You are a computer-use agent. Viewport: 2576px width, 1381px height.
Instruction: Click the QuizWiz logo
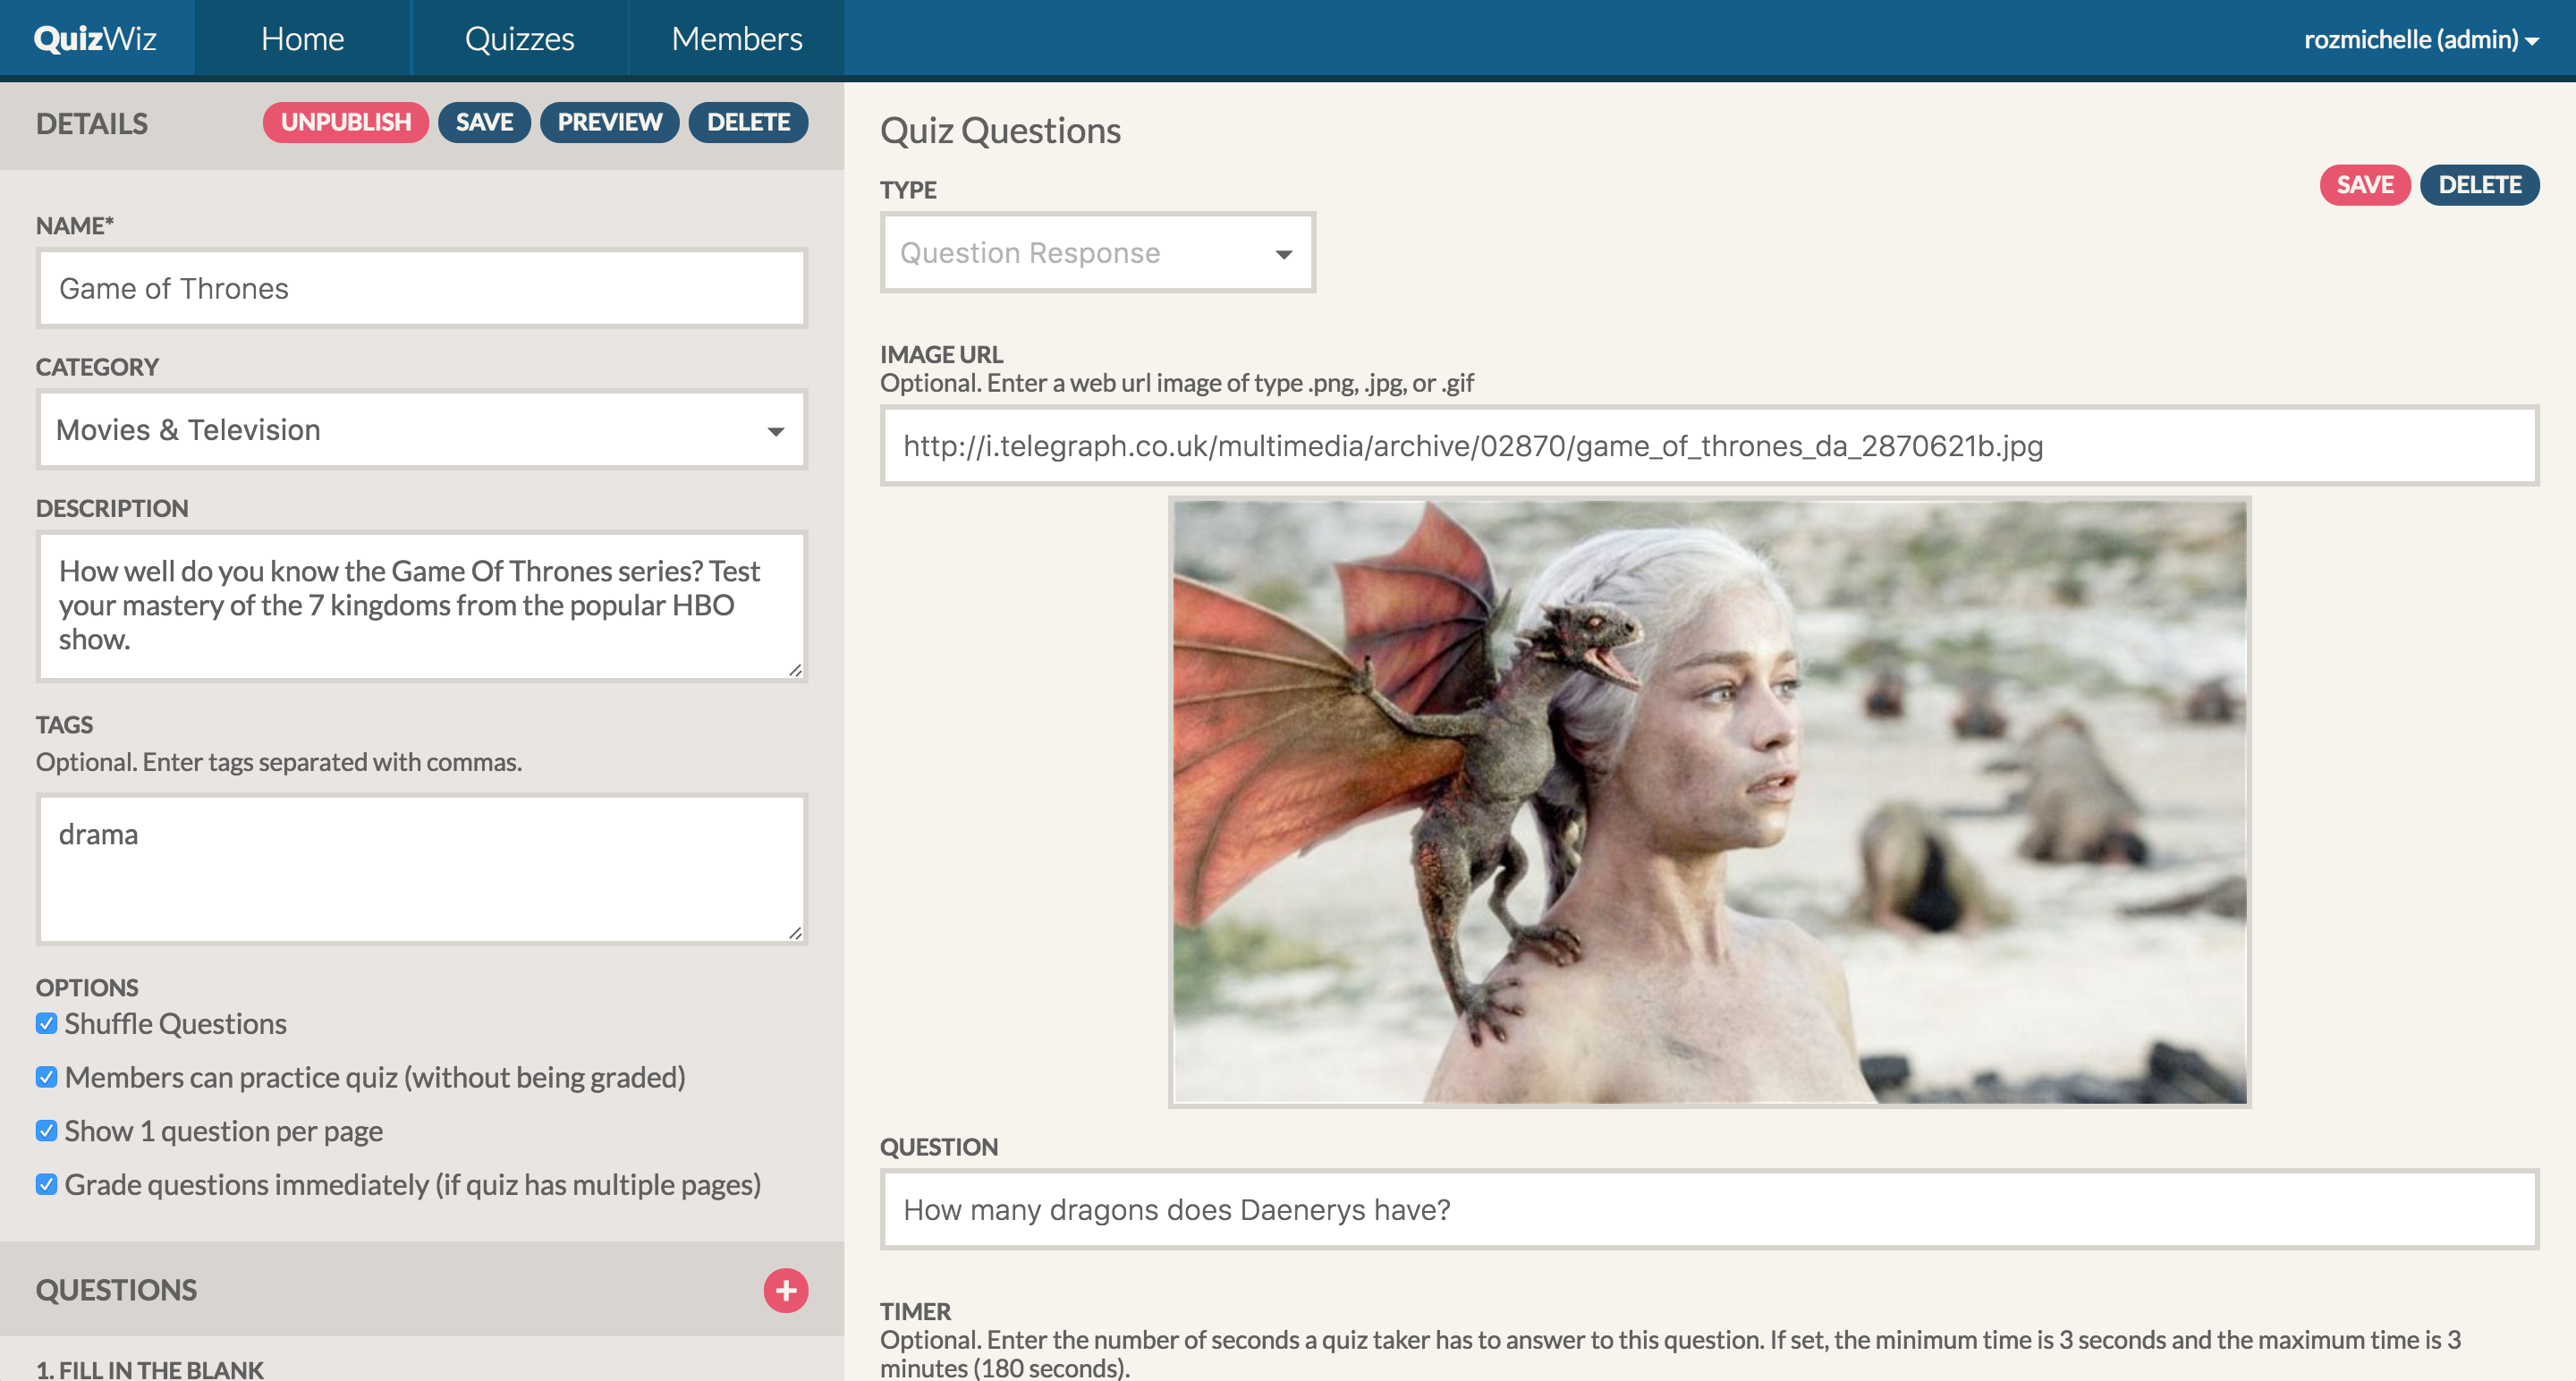[95, 38]
